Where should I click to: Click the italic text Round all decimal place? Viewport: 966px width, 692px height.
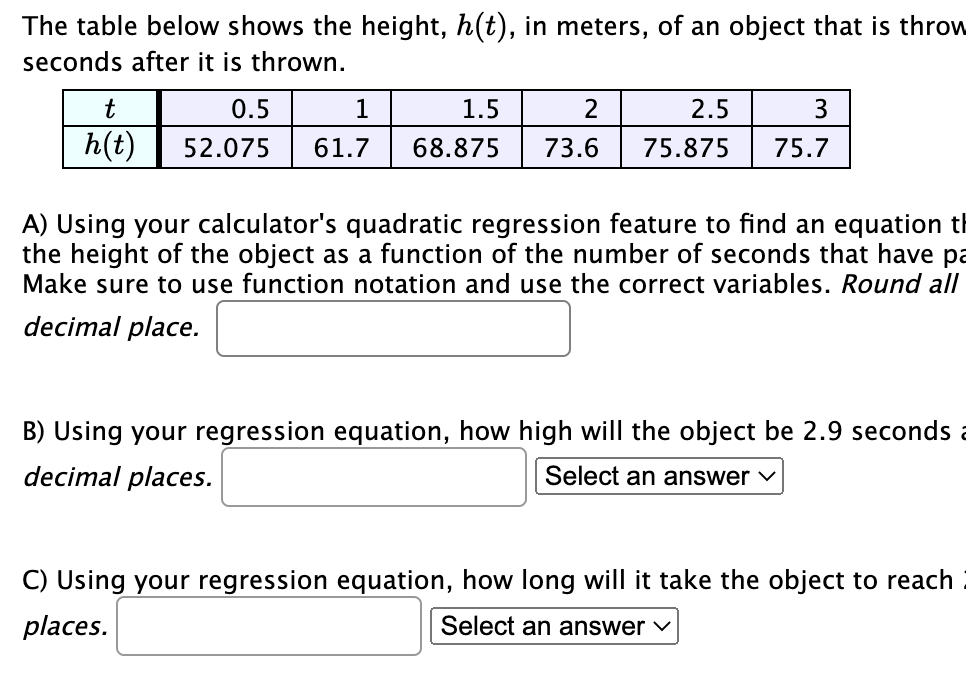[x=110, y=327]
